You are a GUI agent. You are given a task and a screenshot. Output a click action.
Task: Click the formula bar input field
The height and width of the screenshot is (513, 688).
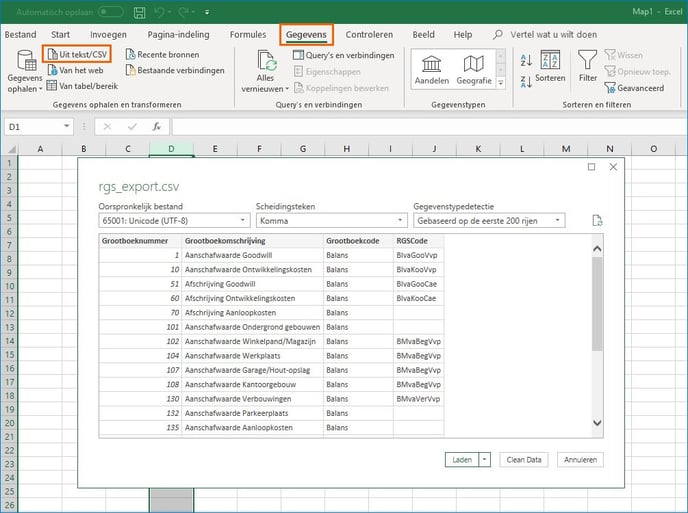tap(420, 127)
